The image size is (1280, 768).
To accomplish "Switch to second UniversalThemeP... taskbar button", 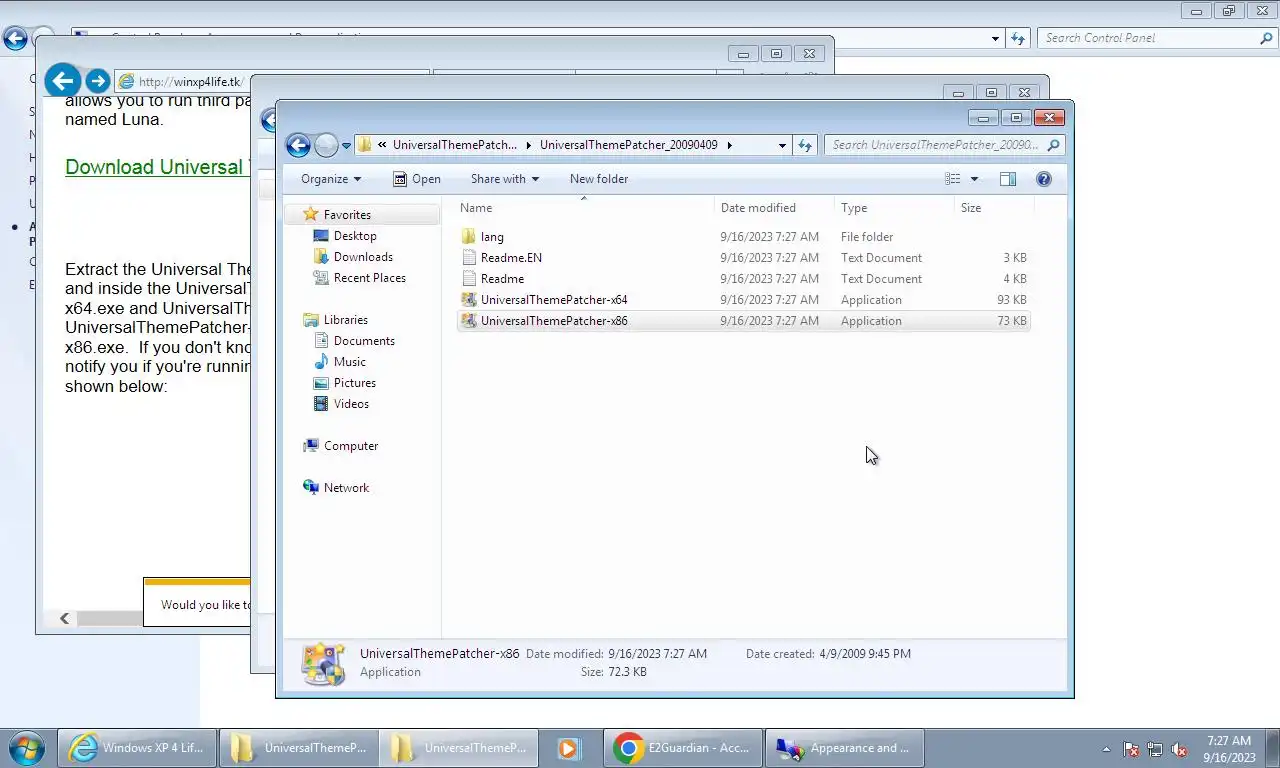I will point(459,748).
